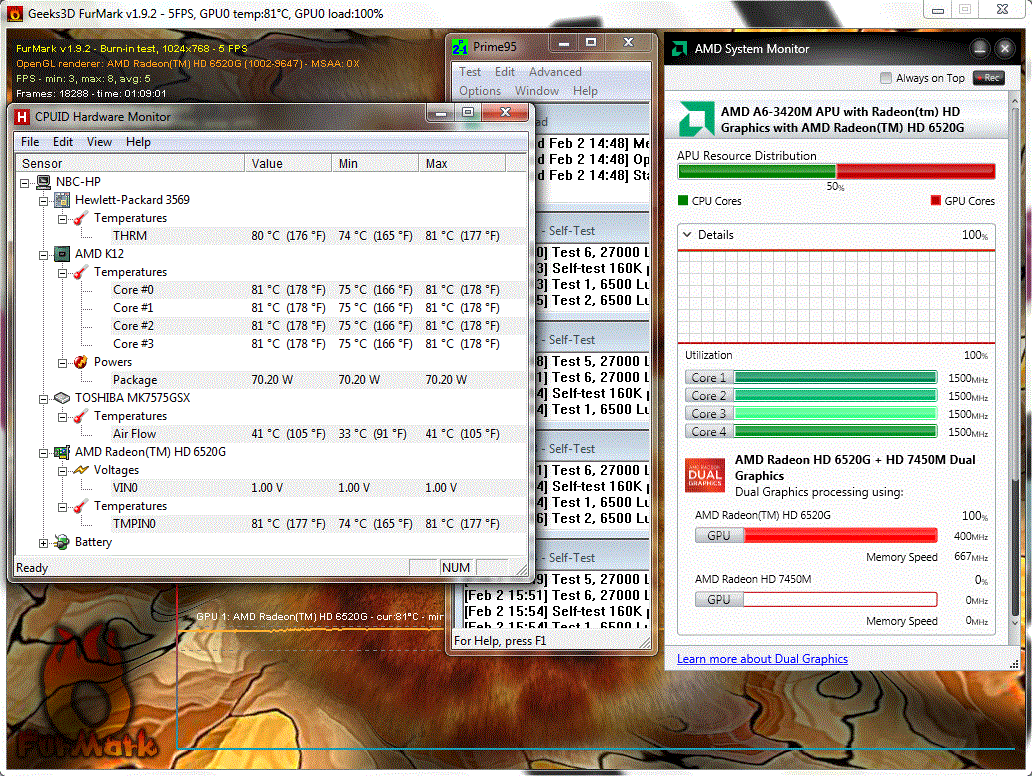Toggle the Core 1 utilization button

click(x=709, y=377)
